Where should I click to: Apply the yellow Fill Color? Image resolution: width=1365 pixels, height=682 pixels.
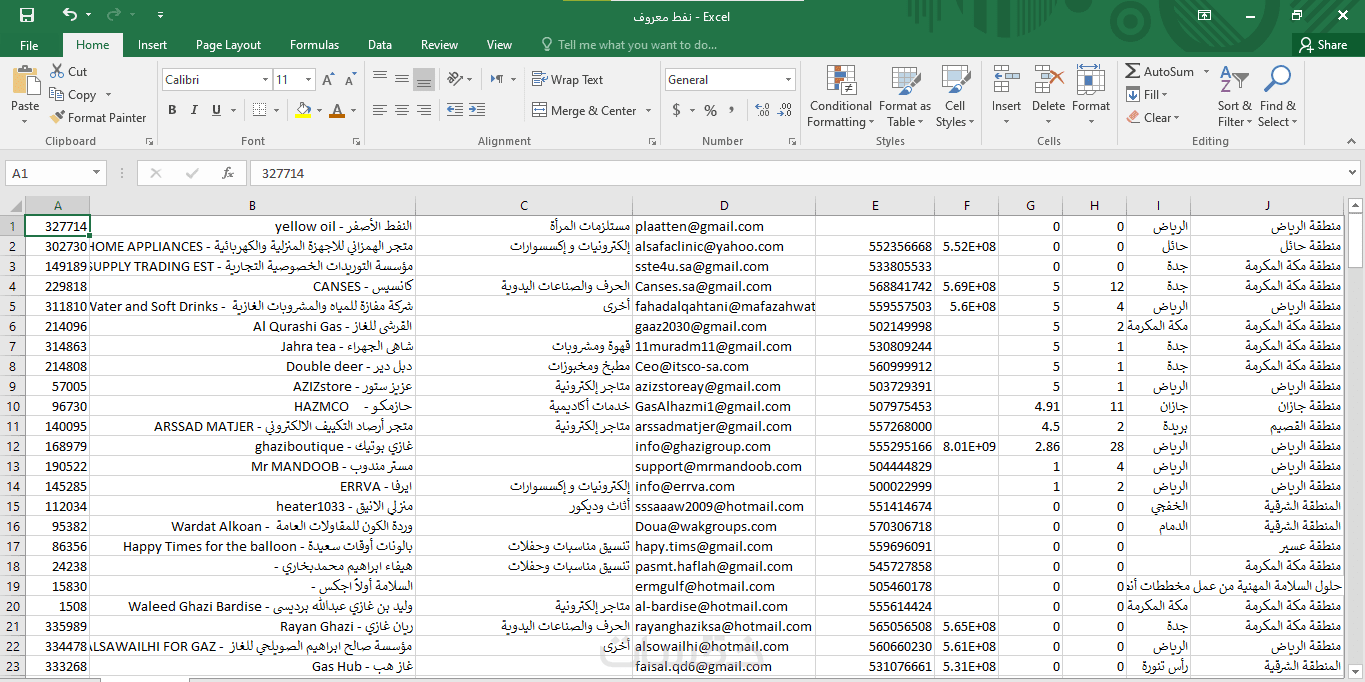(304, 110)
